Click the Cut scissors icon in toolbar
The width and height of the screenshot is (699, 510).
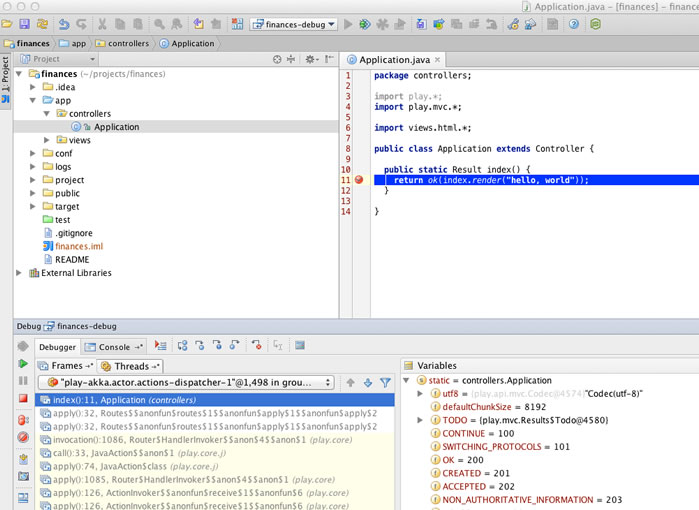coord(103,24)
